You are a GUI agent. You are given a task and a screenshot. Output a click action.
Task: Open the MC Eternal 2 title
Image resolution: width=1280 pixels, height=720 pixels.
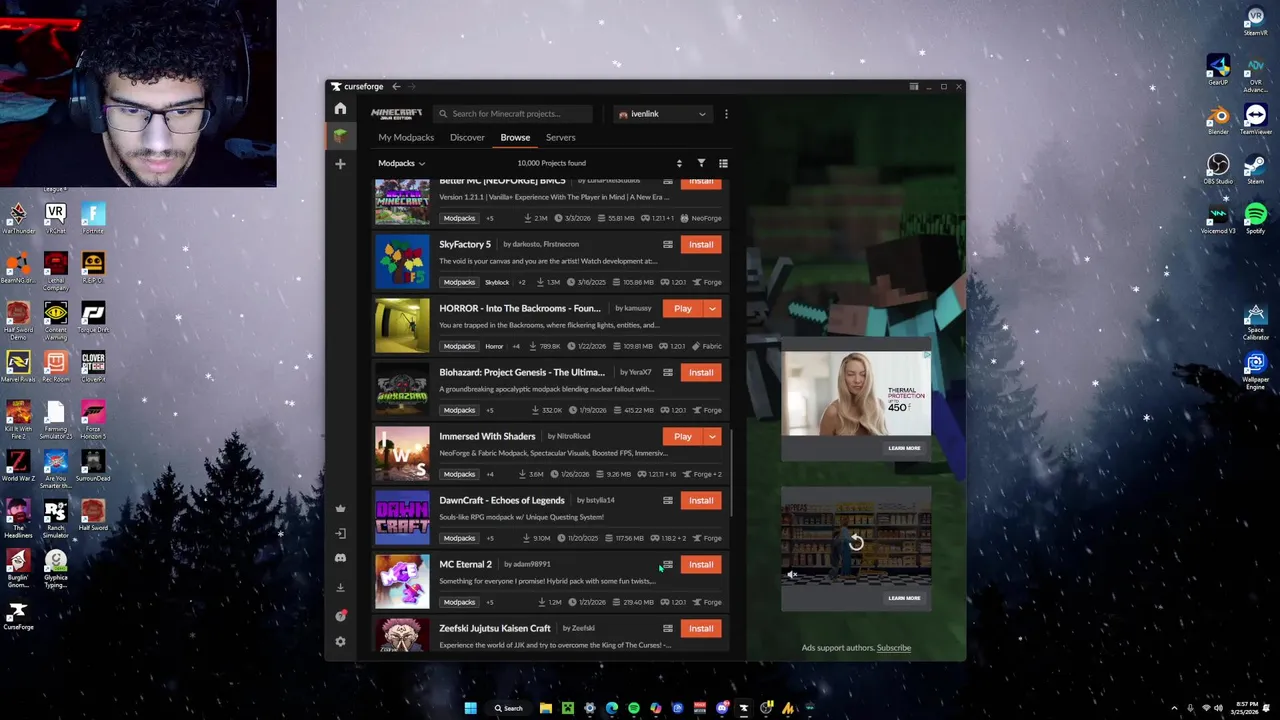click(x=465, y=564)
